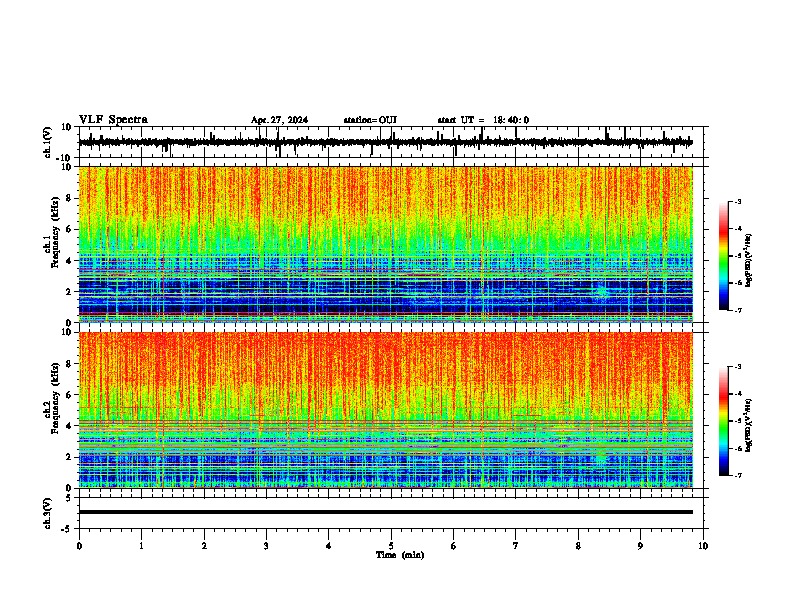Click the ch.1 "Frequency (kHz)" axis label

(56, 232)
